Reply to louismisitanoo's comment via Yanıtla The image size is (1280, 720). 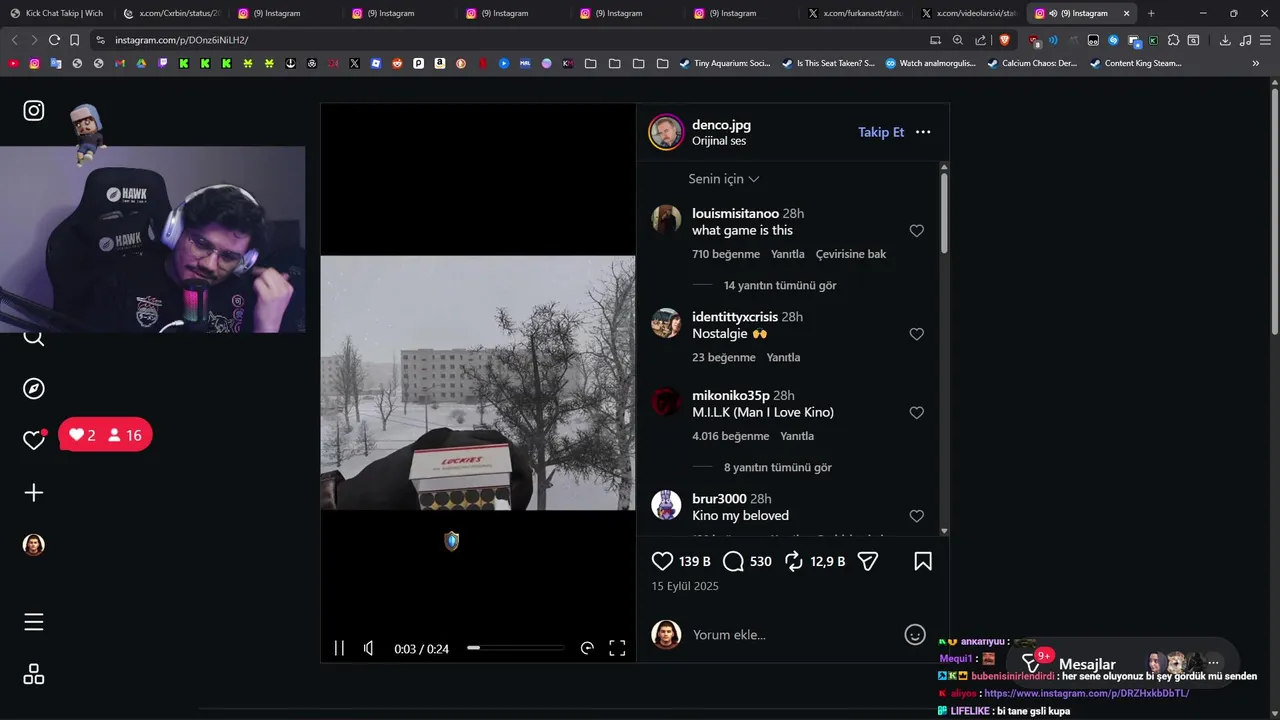(x=788, y=254)
